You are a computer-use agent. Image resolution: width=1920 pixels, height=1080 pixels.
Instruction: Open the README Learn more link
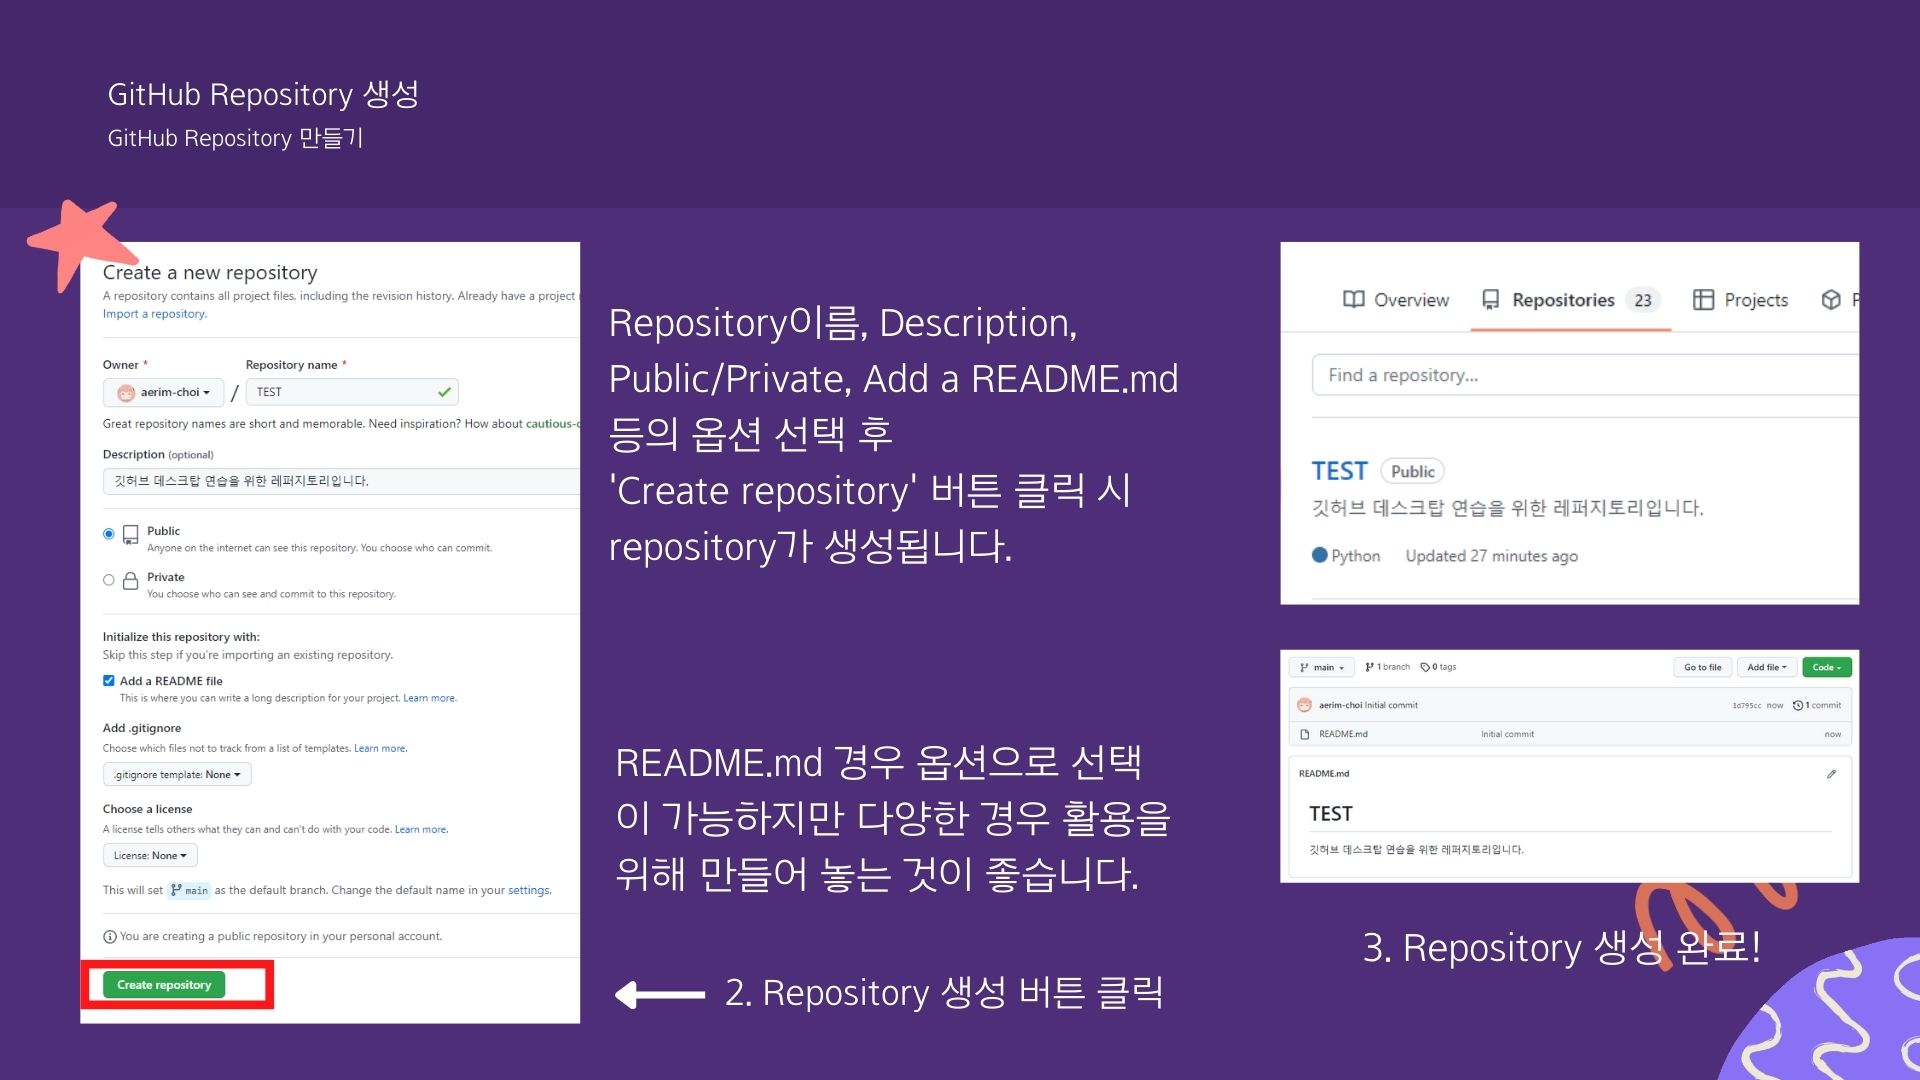click(430, 698)
